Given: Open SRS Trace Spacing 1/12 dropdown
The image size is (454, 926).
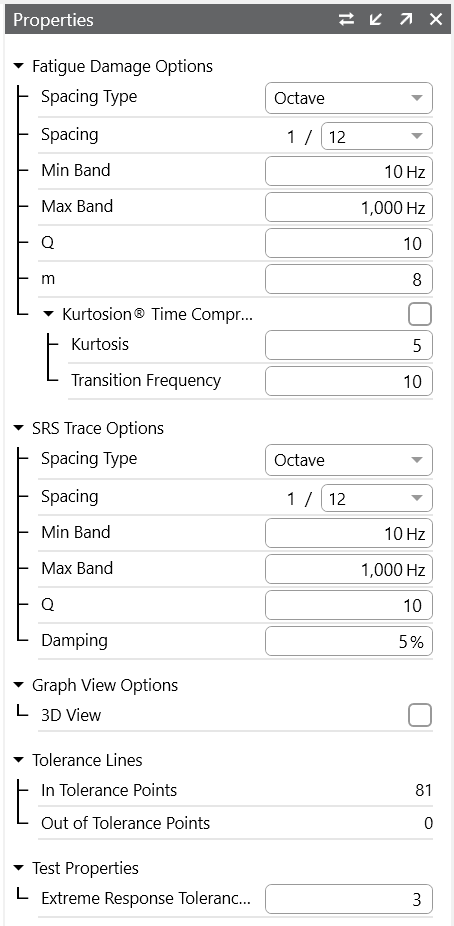Looking at the screenshot, I should tap(377, 499).
